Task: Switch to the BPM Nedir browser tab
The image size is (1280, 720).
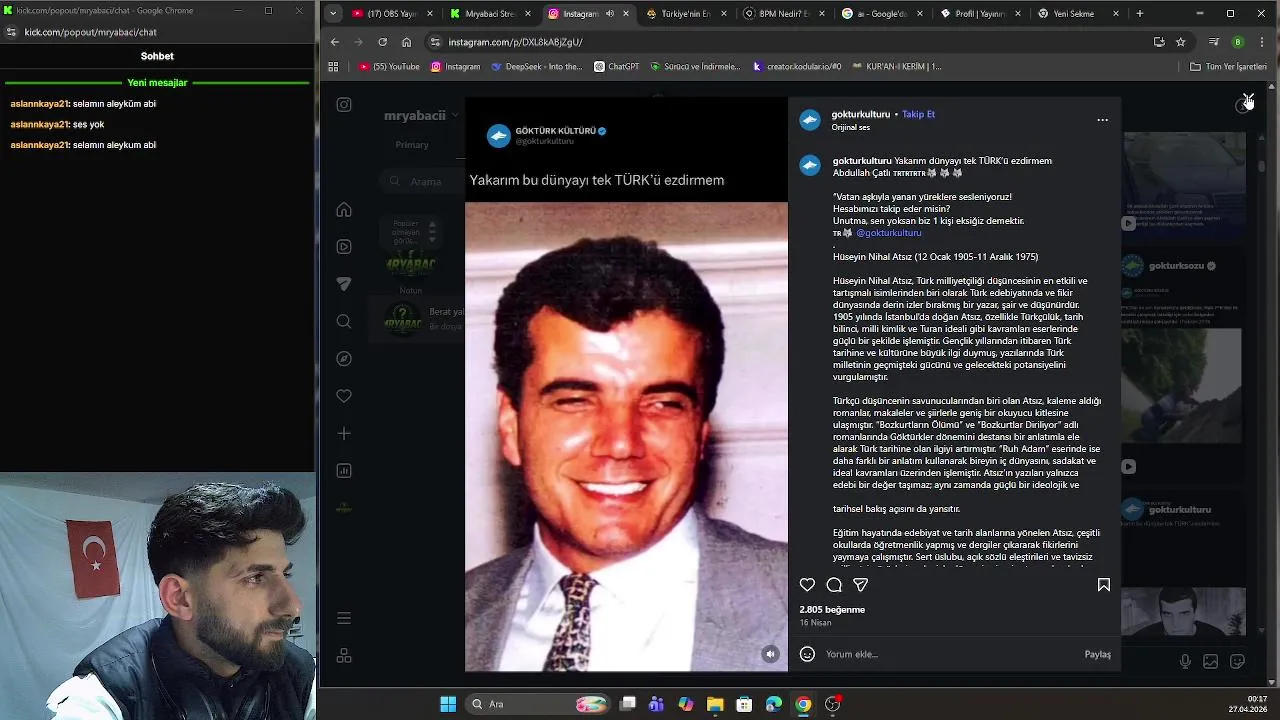Action: pos(784,14)
